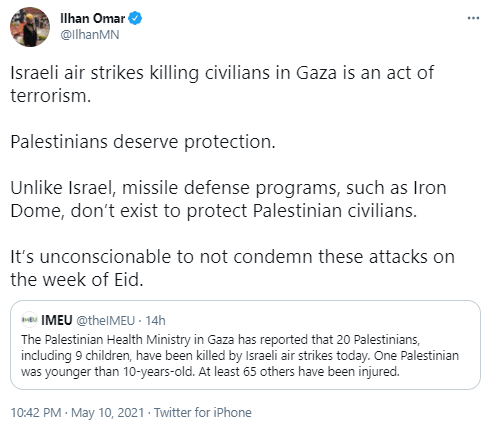The image size is (490, 431).
Task: Click the IMEU account name
Action: pyautogui.click(x=57, y=320)
